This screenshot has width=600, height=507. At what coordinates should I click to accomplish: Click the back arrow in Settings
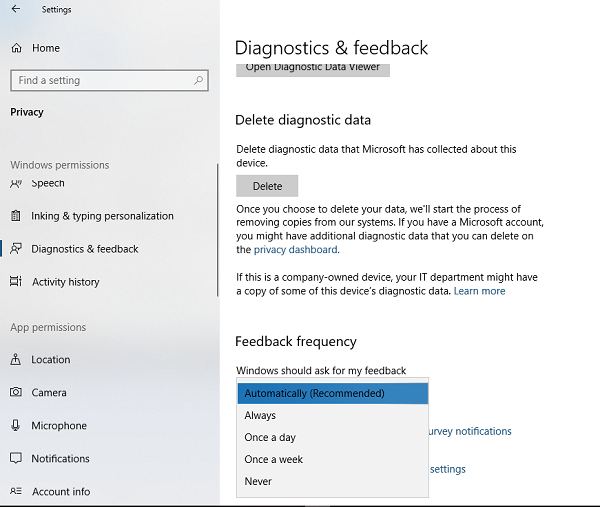[x=15, y=9]
